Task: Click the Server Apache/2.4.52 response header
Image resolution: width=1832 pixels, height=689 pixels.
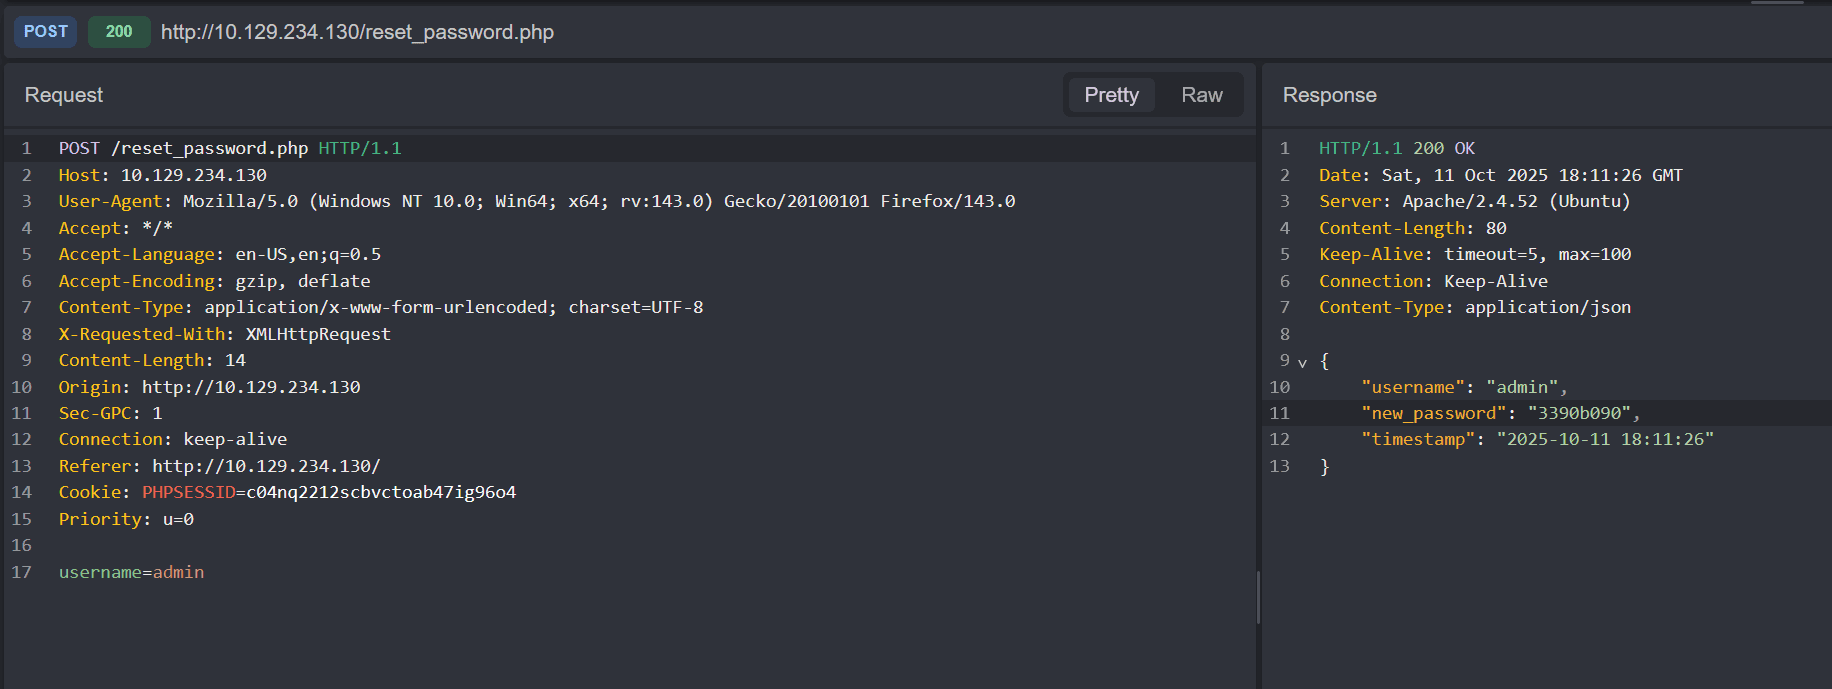Action: (1474, 201)
